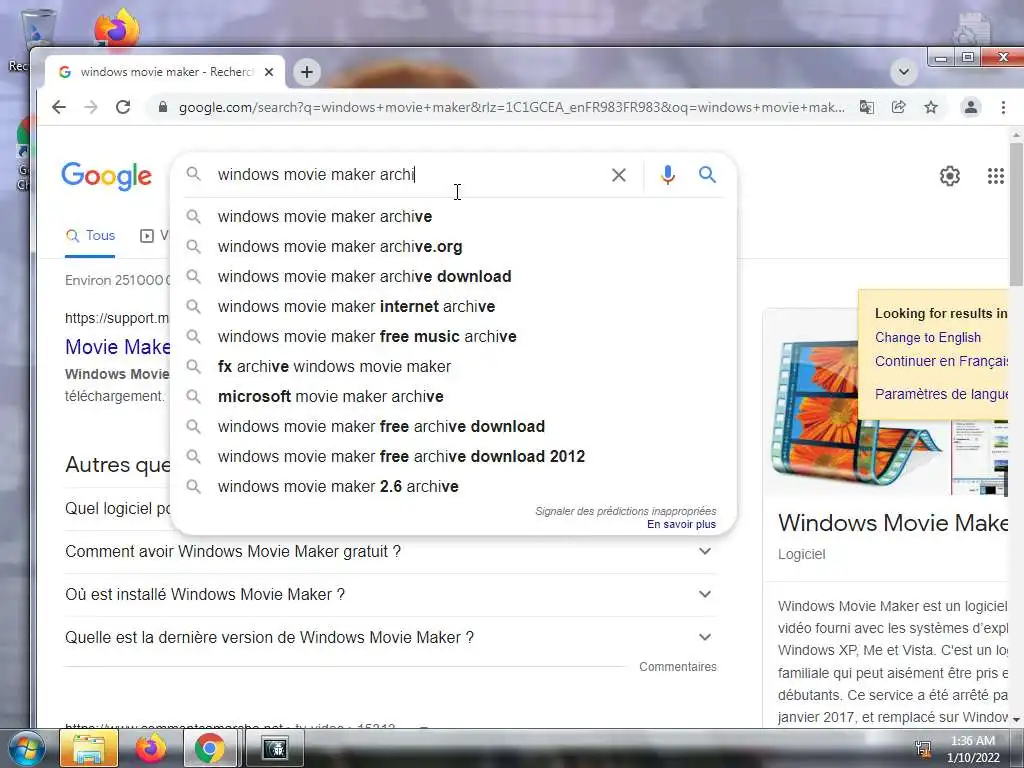This screenshot has height=768, width=1024.
Task: Click the padlock site info icon
Action: tap(163, 107)
